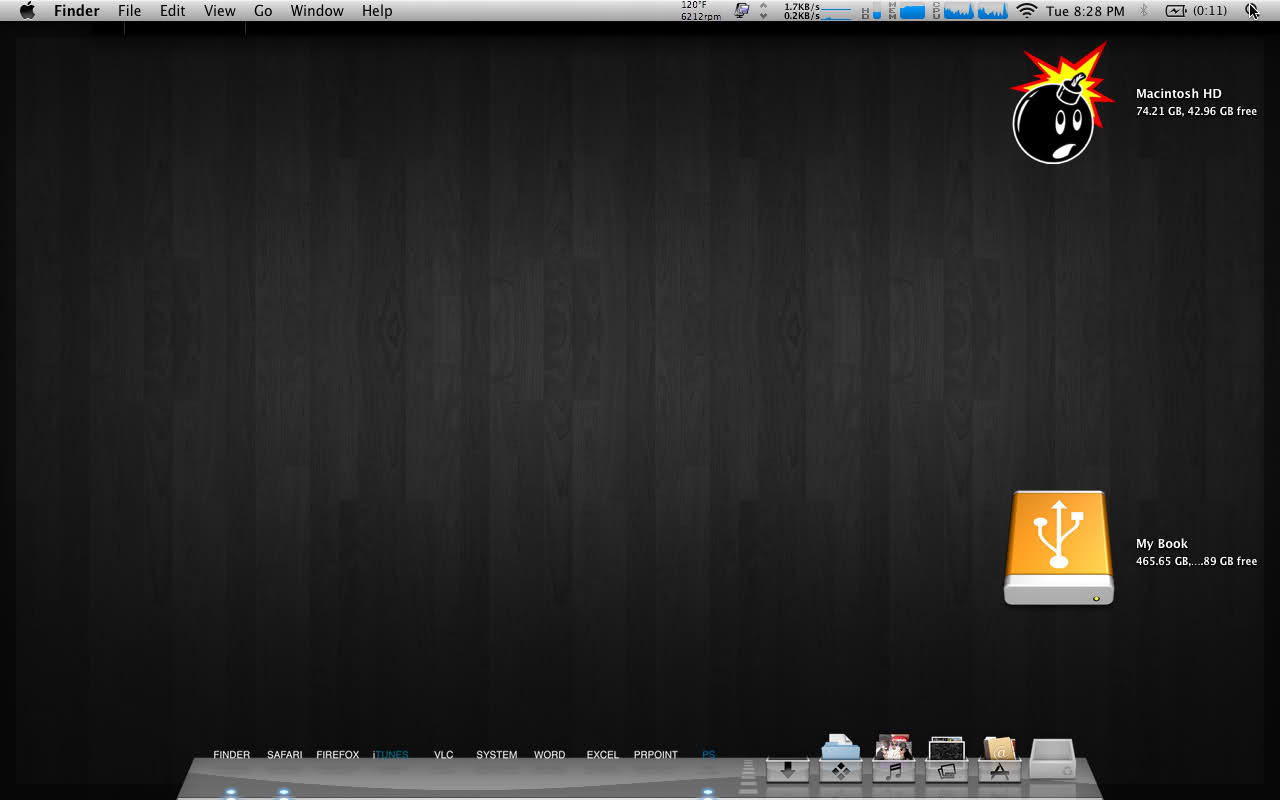The width and height of the screenshot is (1280, 800).
Task: Click the up/down arrows menu bar icon
Action: (x=764, y=11)
